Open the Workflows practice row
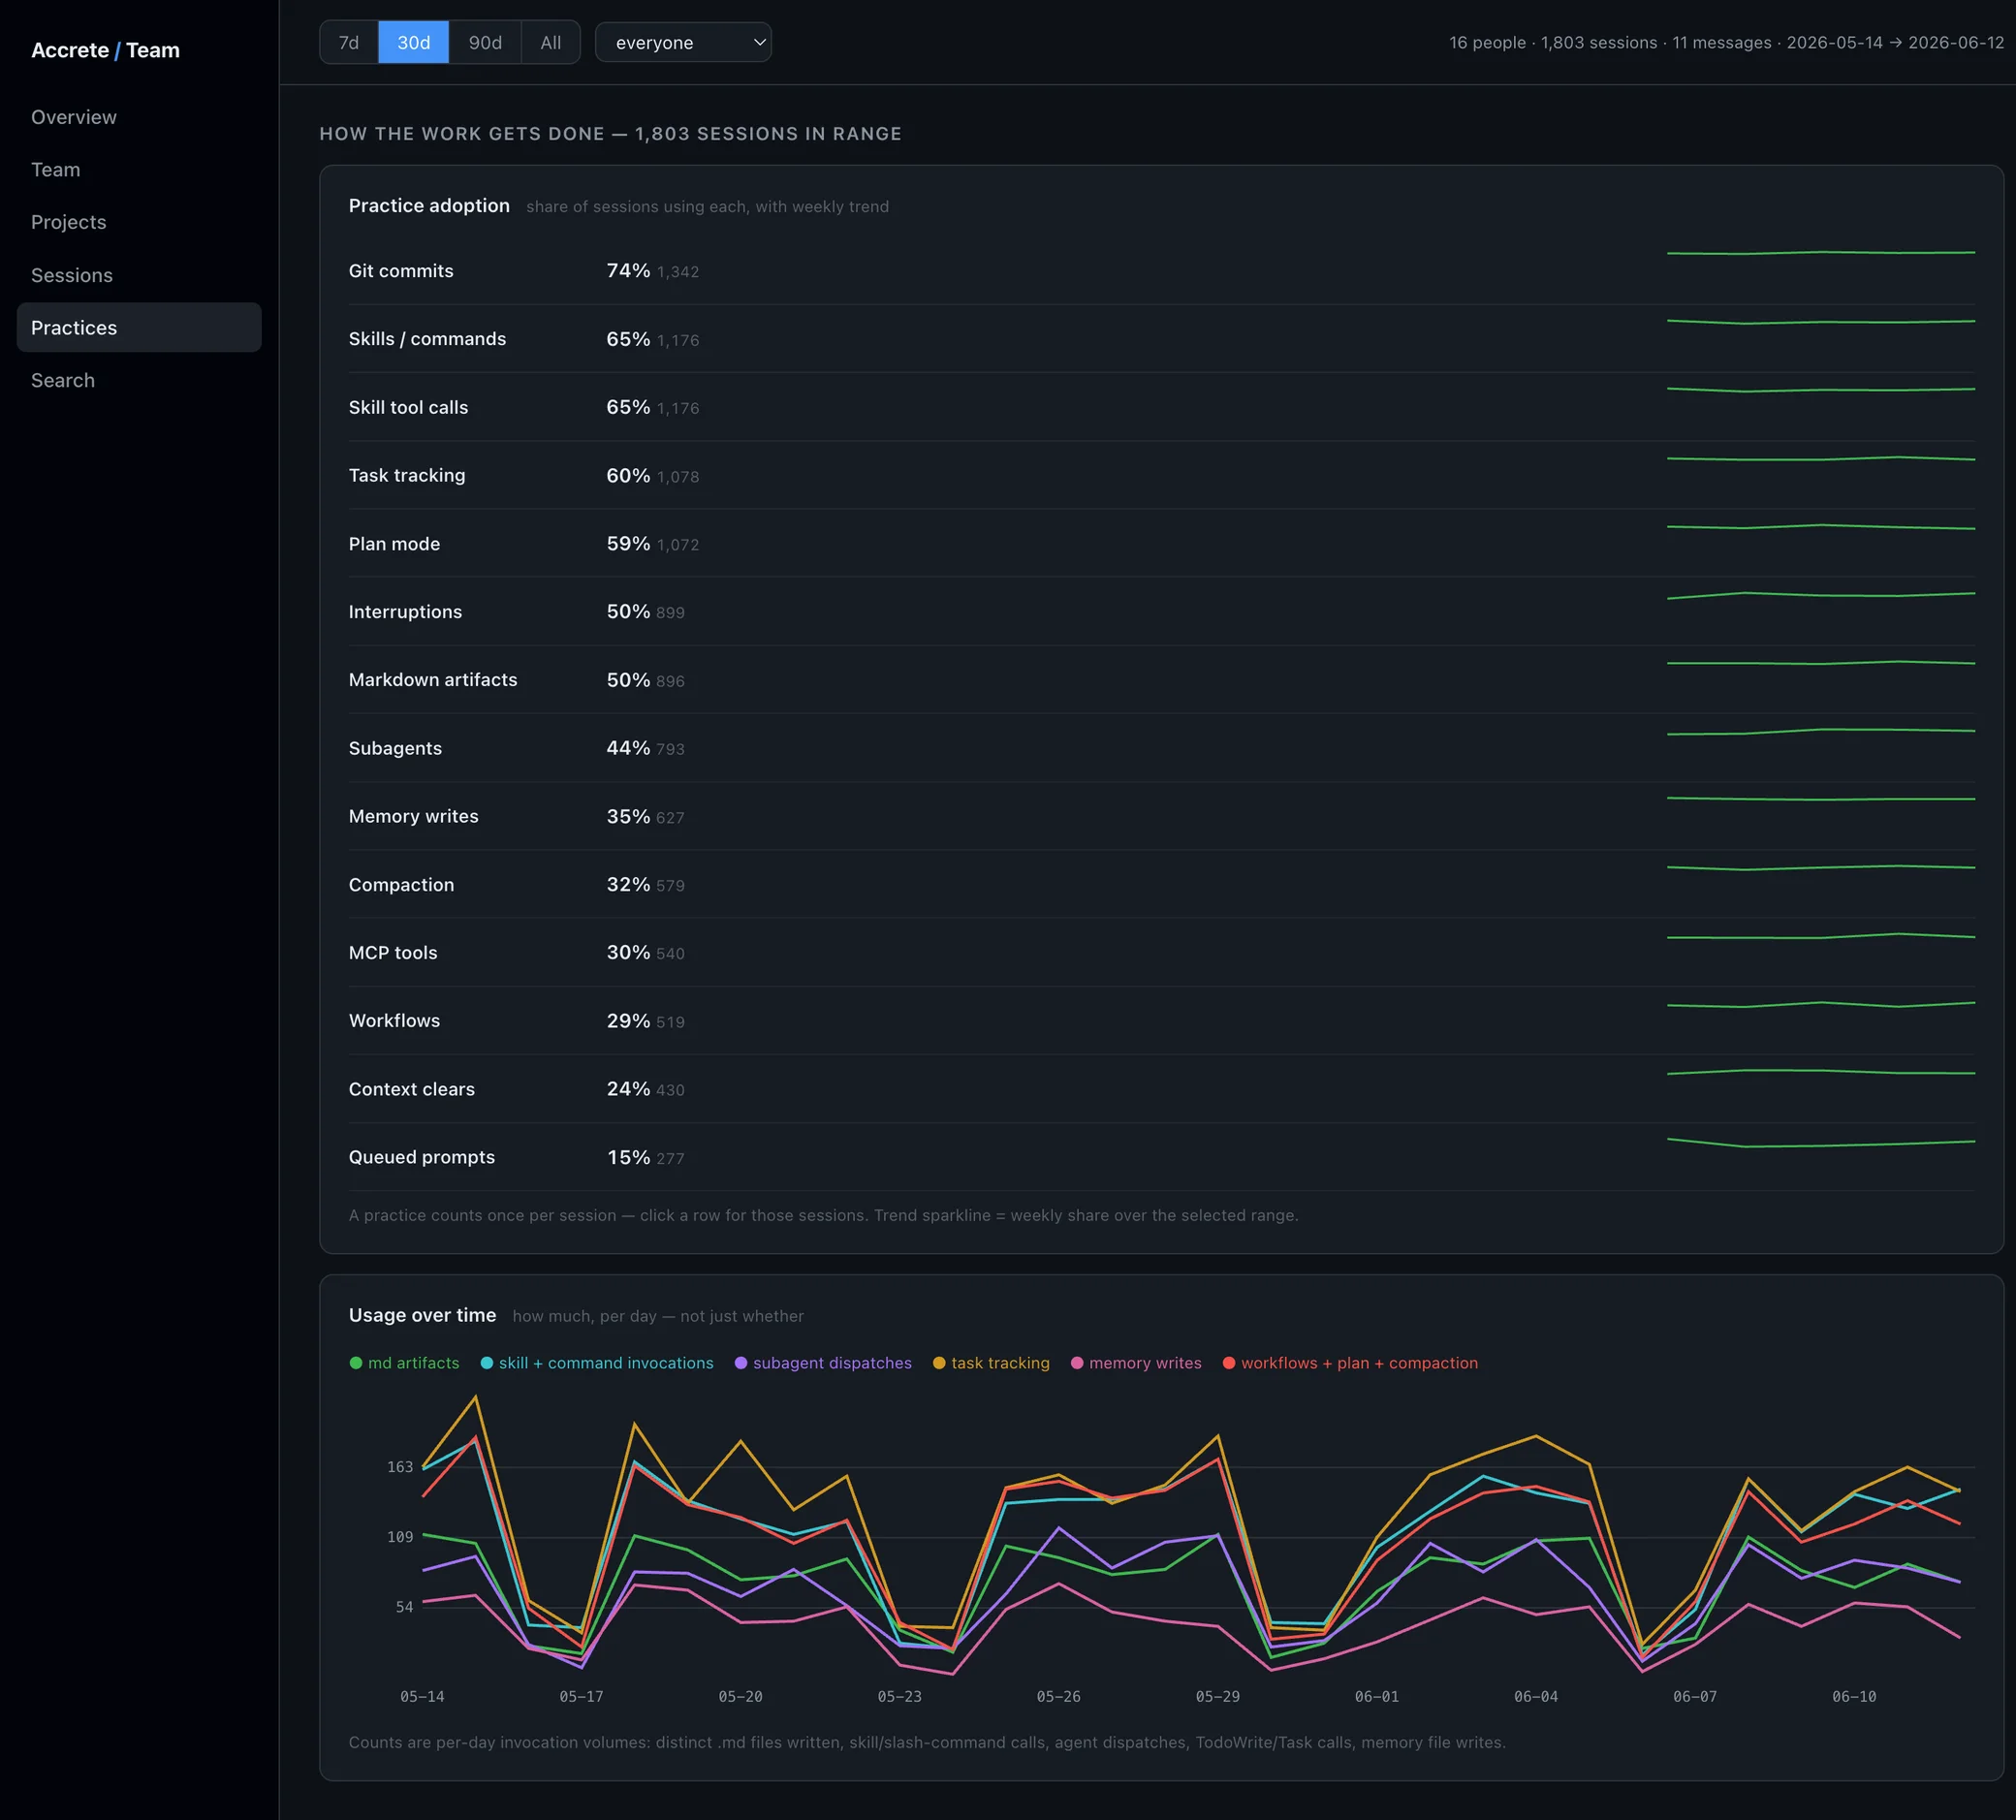The image size is (2016, 1820). pos(1161,1020)
